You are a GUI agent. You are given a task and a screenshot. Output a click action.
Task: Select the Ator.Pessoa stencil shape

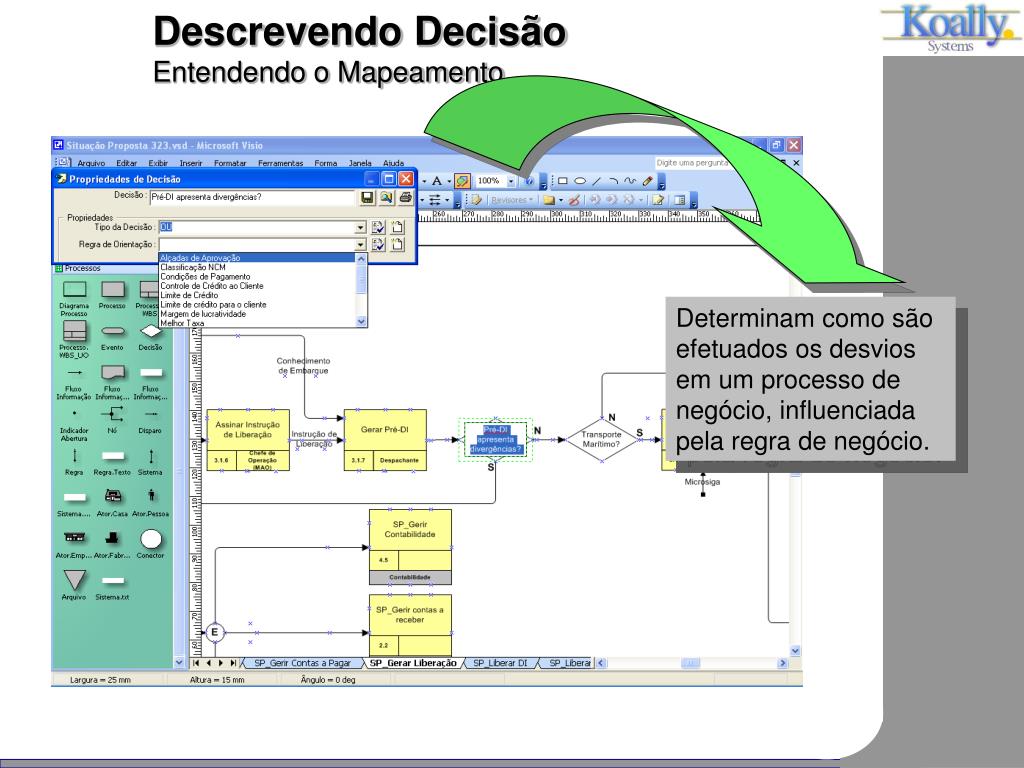click(x=150, y=496)
